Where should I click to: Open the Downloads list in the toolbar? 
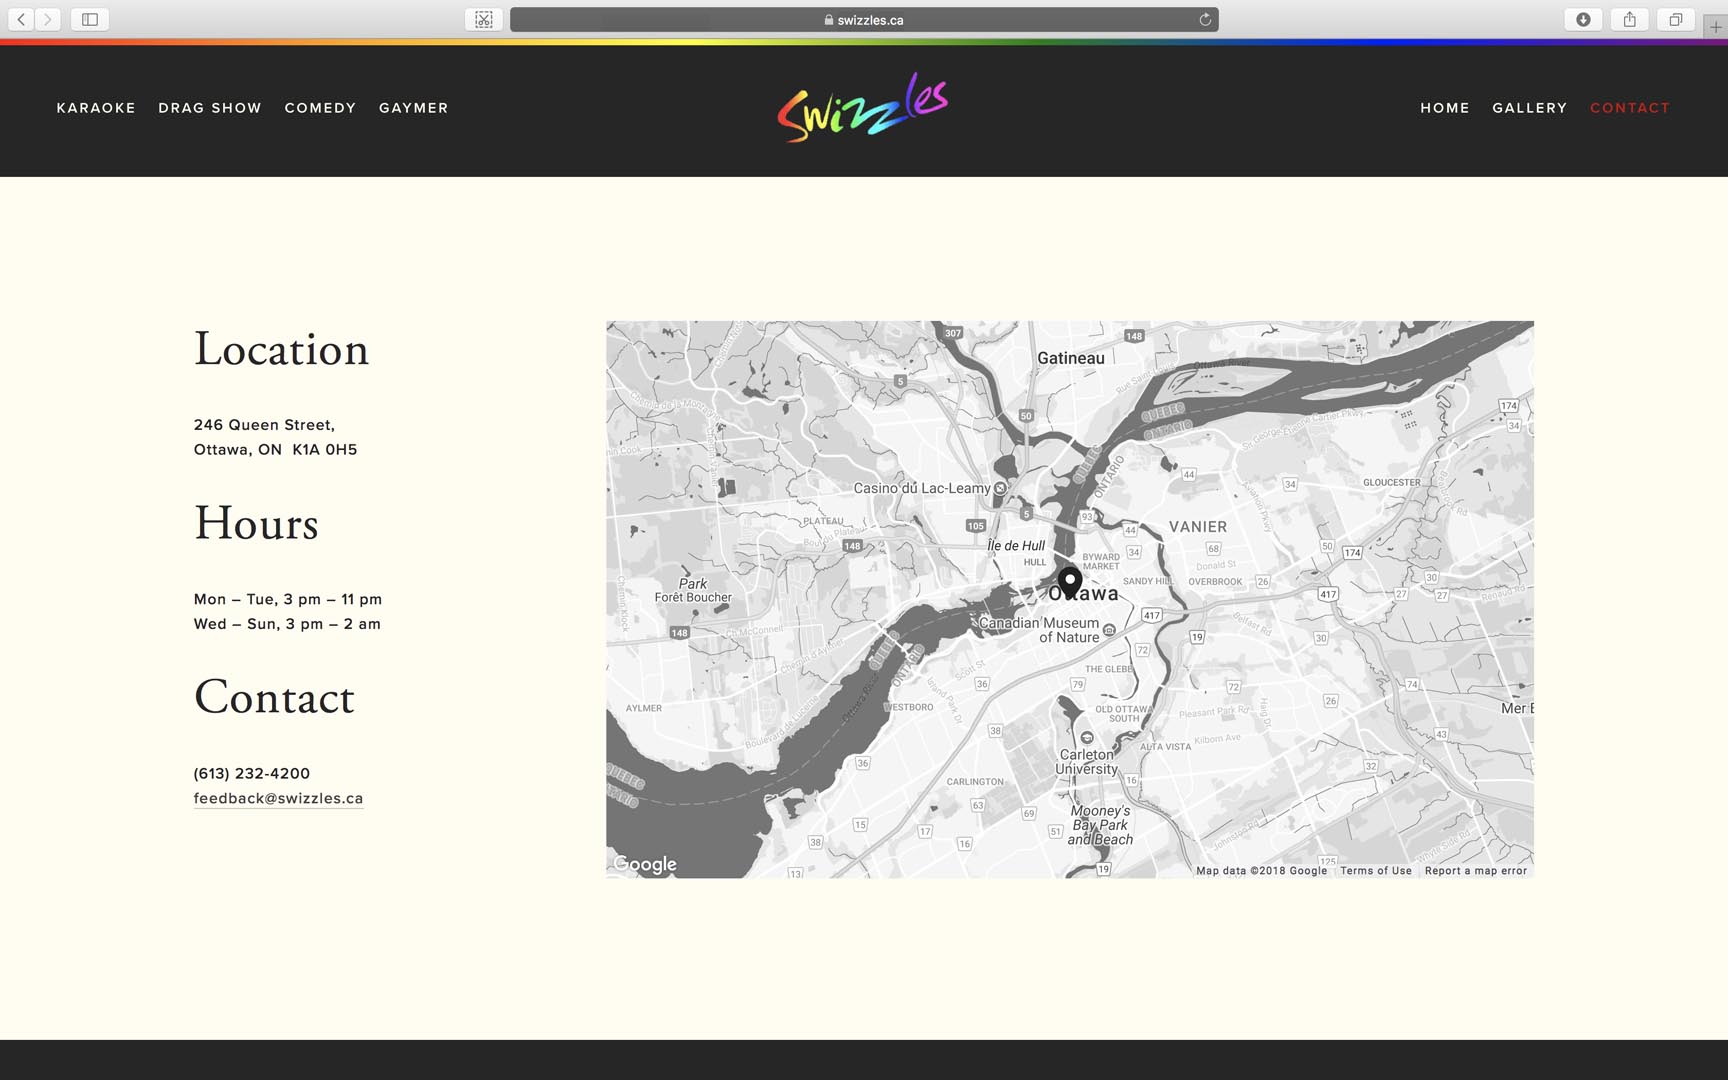pyautogui.click(x=1583, y=18)
